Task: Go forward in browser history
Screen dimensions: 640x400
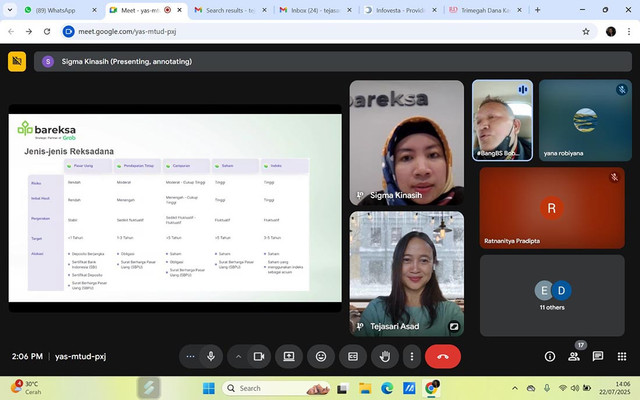Action: tap(29, 31)
